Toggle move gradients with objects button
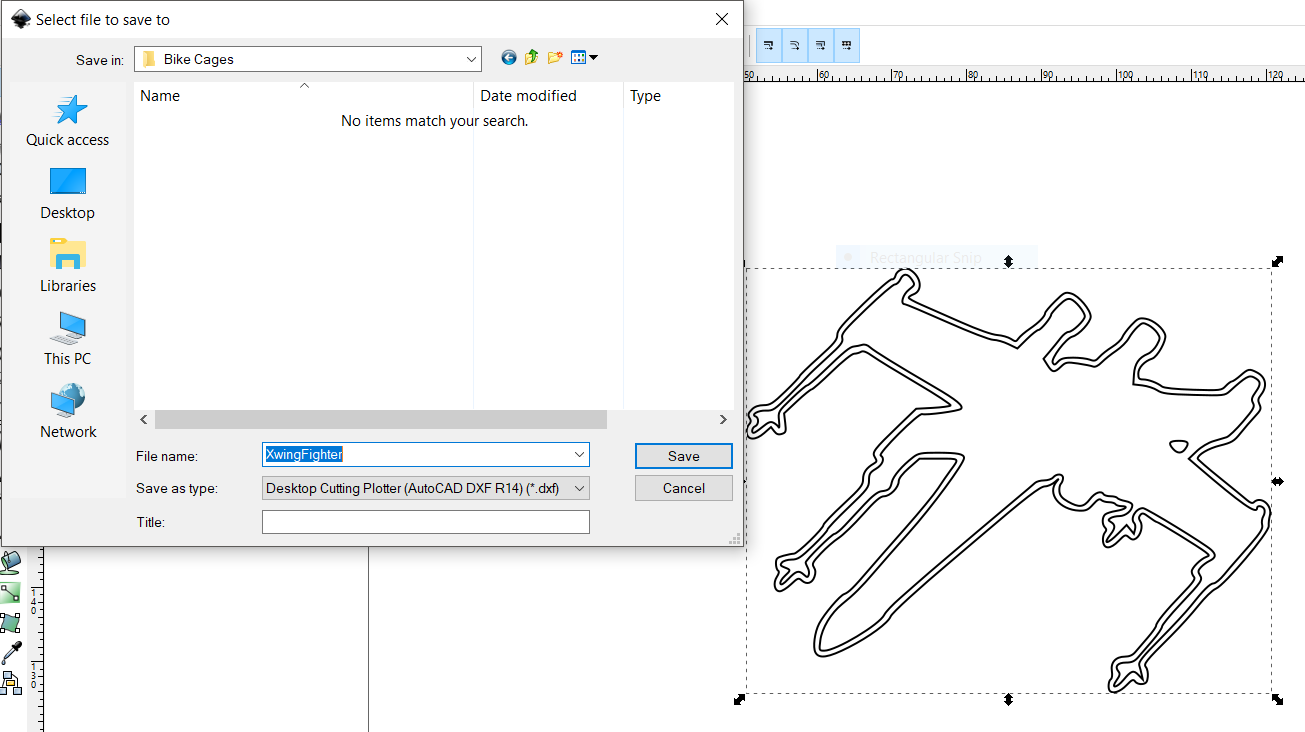This screenshot has height=732, width=1305. tap(820, 45)
